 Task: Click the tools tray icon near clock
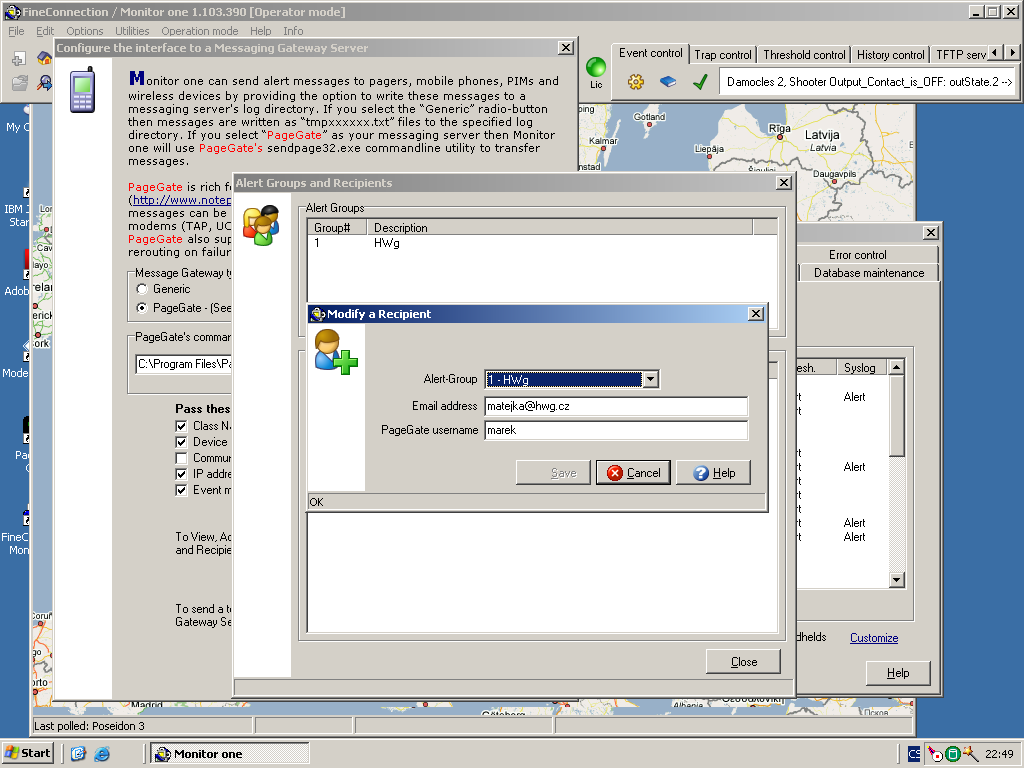(x=970, y=754)
